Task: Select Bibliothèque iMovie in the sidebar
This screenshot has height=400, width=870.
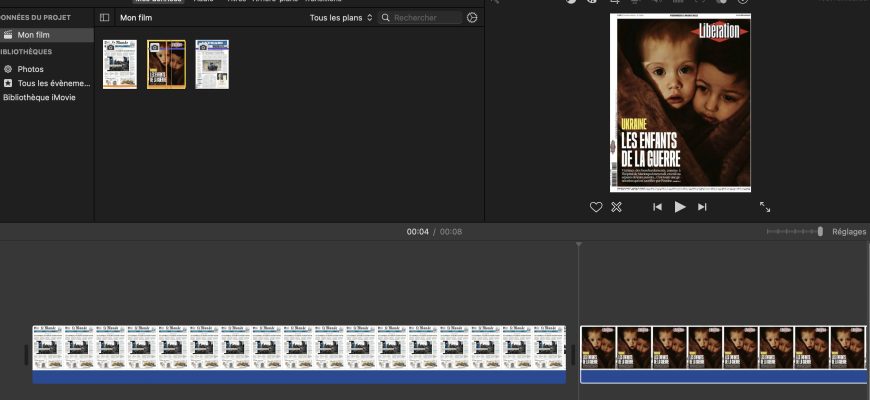Action: coord(39,97)
